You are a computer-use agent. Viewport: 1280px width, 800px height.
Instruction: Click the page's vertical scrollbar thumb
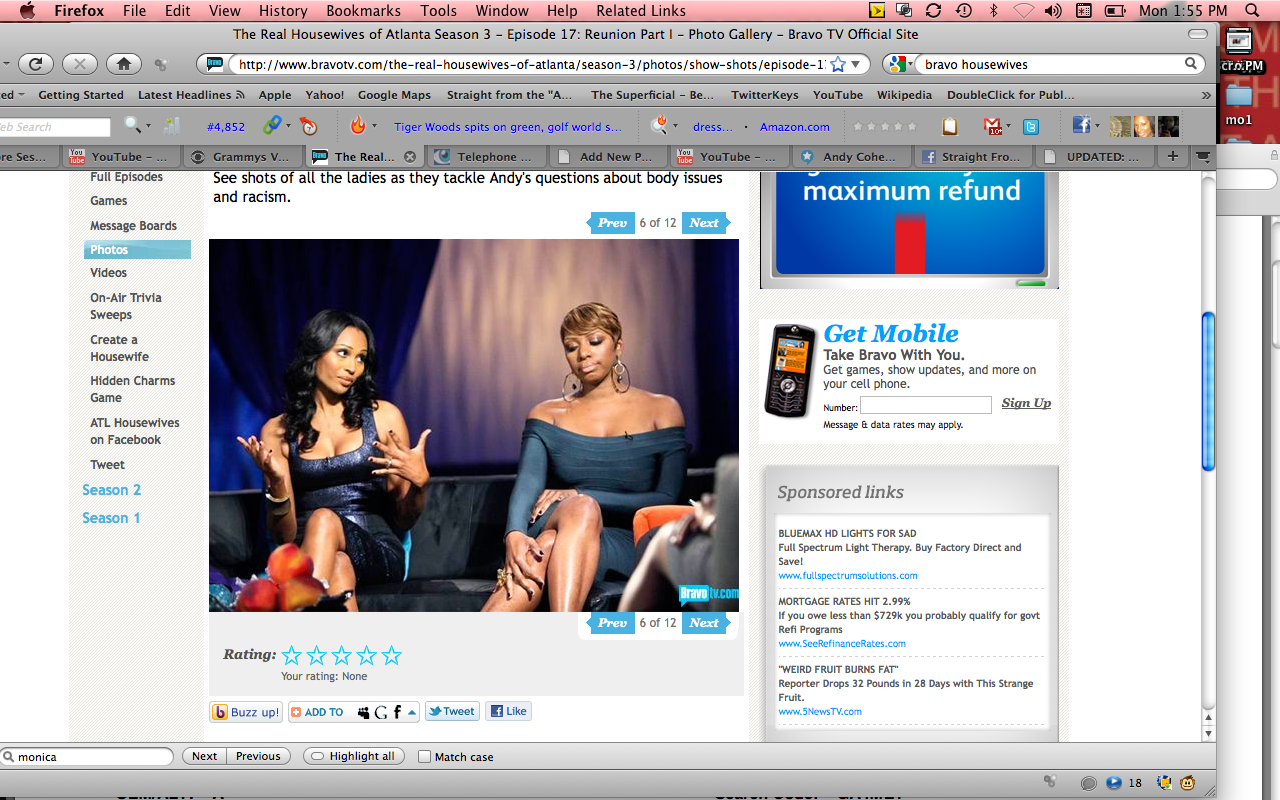(x=1208, y=390)
